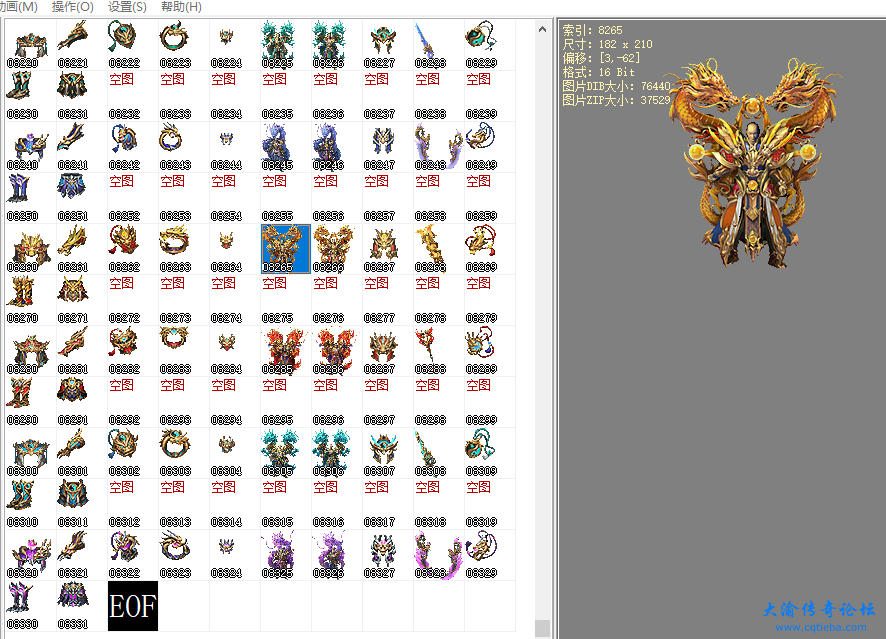
Task: Select small mask sprite 08224
Action: pyautogui.click(x=234, y=45)
